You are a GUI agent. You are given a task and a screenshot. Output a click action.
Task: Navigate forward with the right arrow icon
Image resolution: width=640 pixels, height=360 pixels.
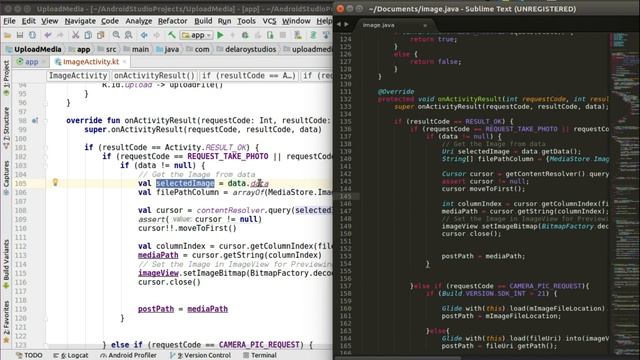(157, 36)
